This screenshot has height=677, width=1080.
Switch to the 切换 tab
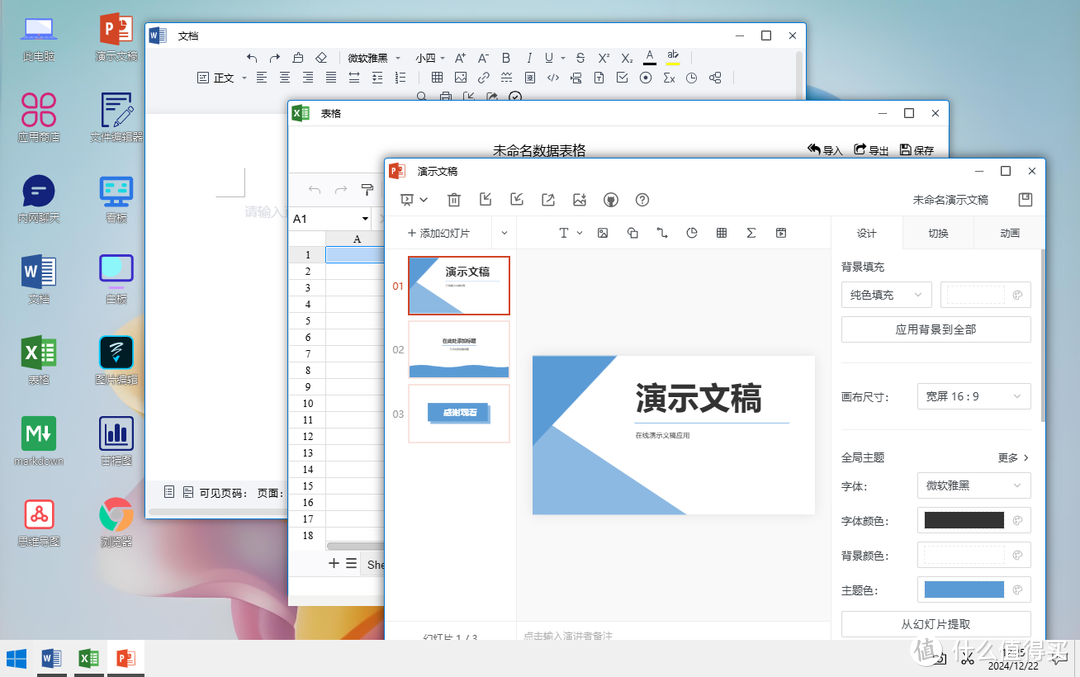(937, 232)
